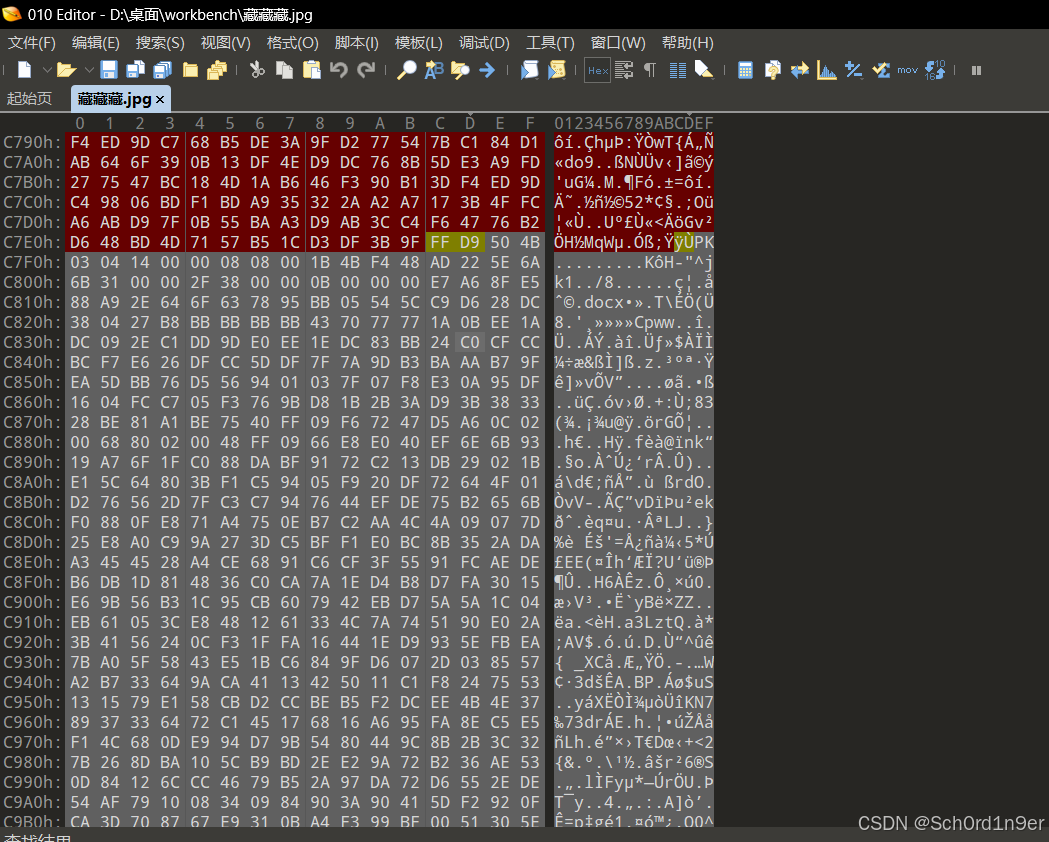Image resolution: width=1049 pixels, height=842 pixels.
Task: Cut selection with the scissors icon
Action: (257, 70)
